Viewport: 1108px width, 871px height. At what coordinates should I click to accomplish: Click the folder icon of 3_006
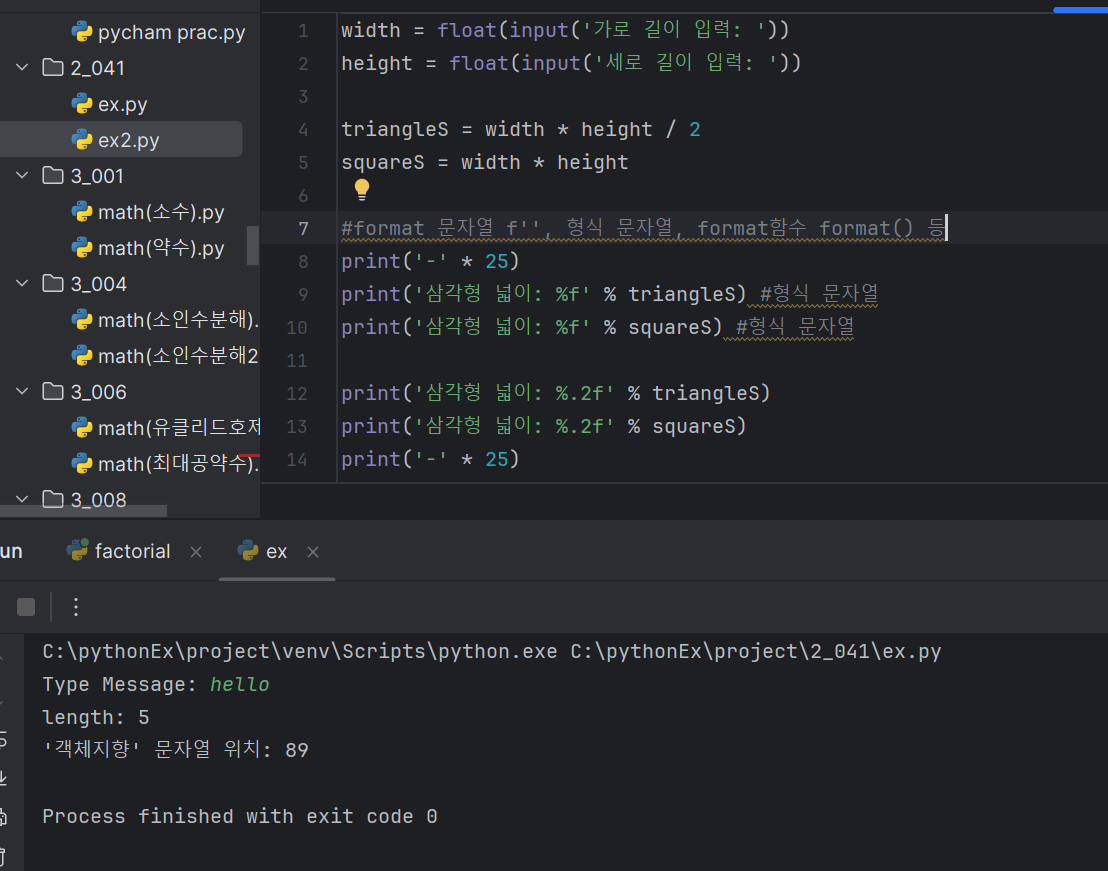(53, 391)
